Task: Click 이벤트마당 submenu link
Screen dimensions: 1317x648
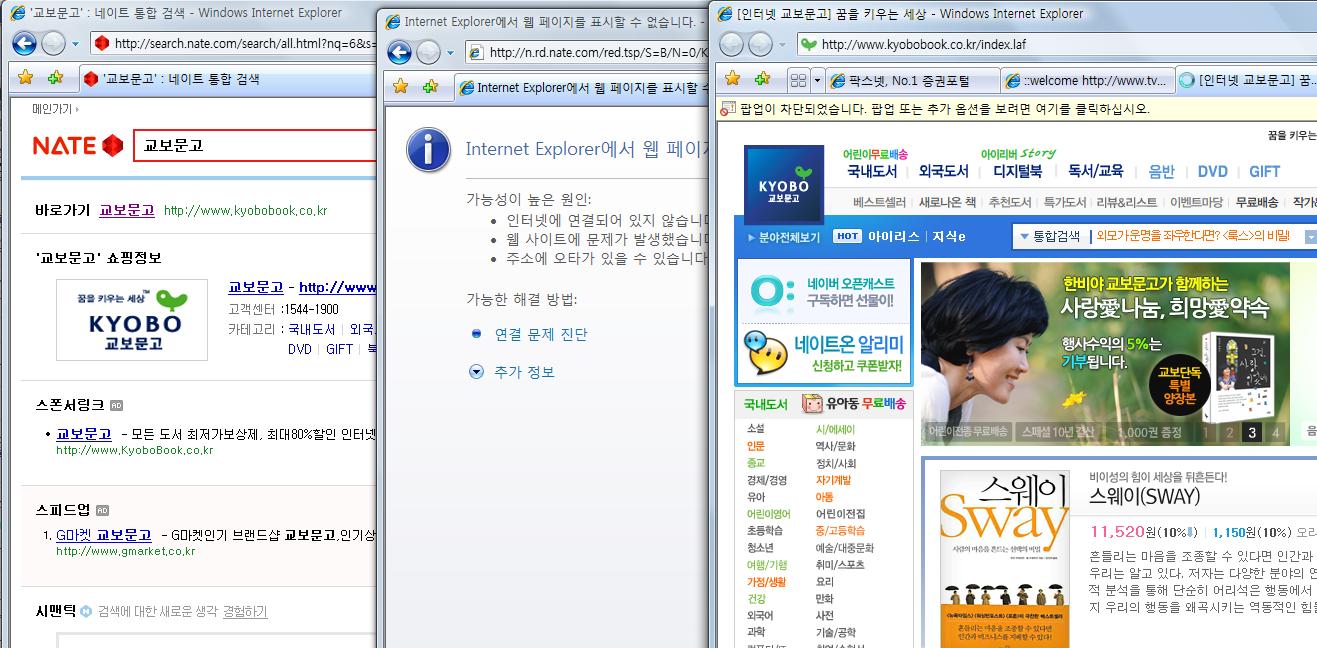Action: [x=1196, y=202]
